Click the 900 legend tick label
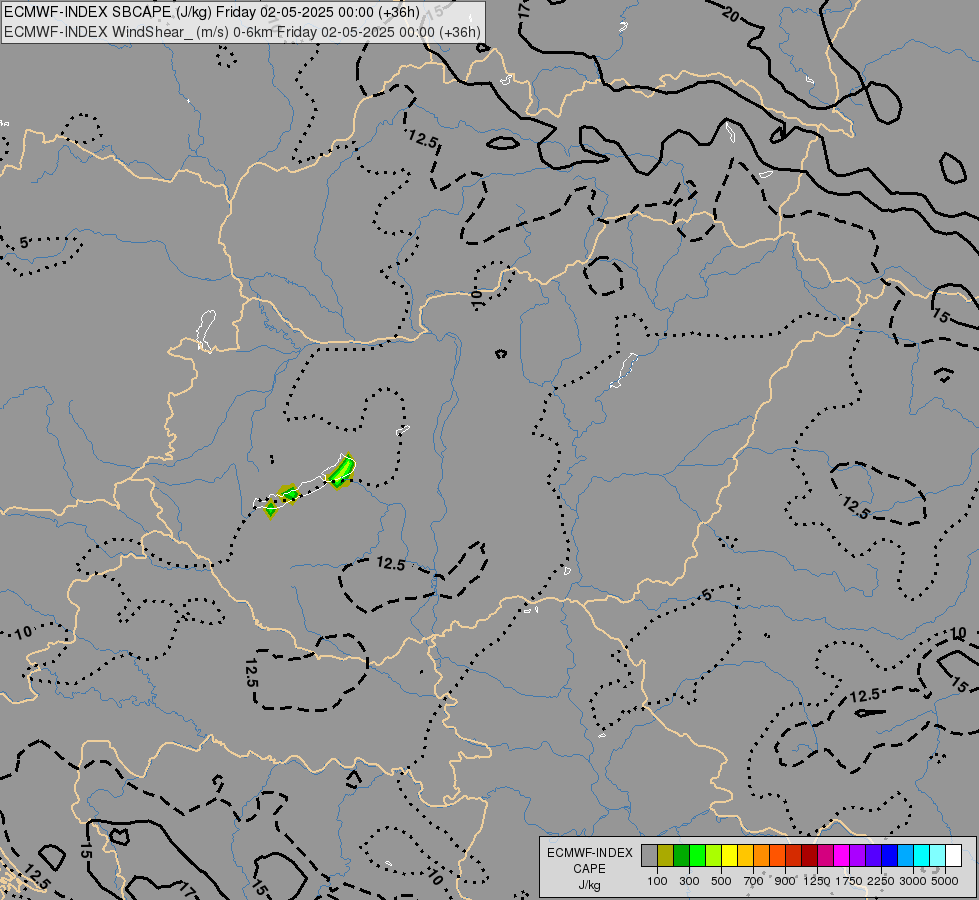The width and height of the screenshot is (979, 900). pos(785,881)
